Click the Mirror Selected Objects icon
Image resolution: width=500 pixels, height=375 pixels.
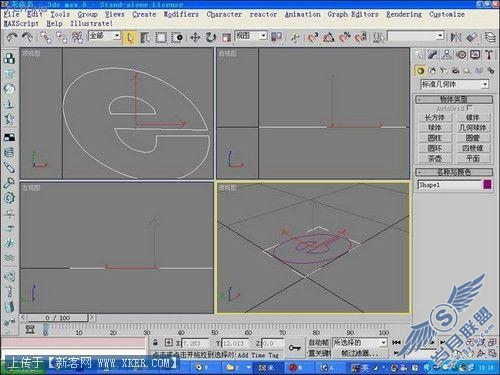pyautogui.click(x=455, y=37)
